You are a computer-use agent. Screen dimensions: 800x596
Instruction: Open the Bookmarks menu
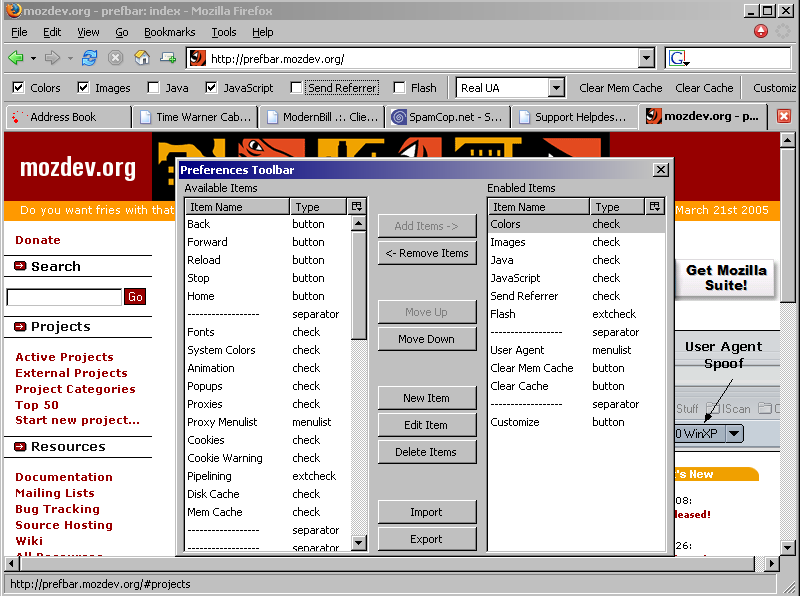pos(169,32)
